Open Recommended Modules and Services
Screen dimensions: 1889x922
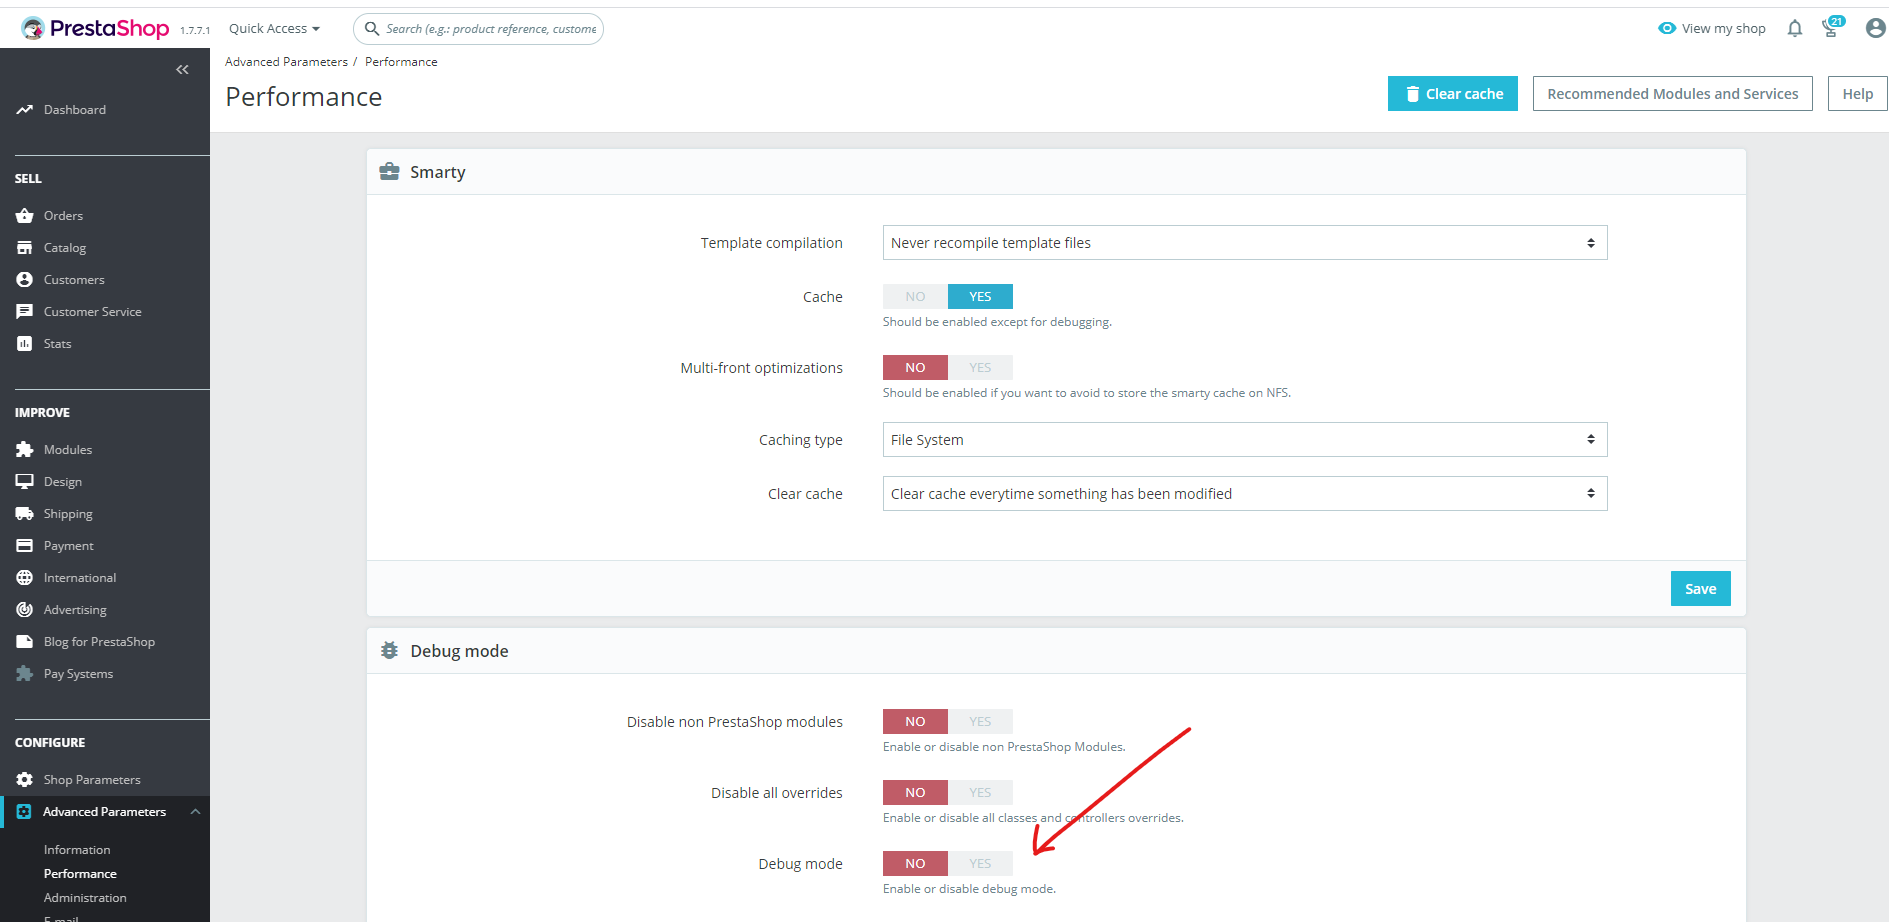coord(1673,94)
